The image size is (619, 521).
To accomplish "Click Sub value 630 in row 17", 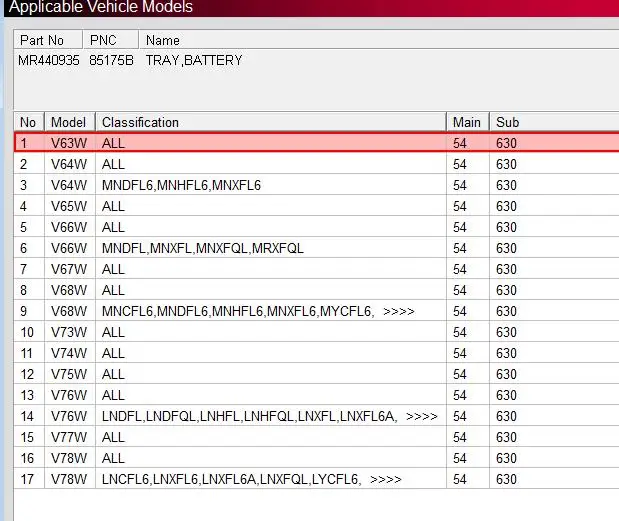I will (506, 479).
